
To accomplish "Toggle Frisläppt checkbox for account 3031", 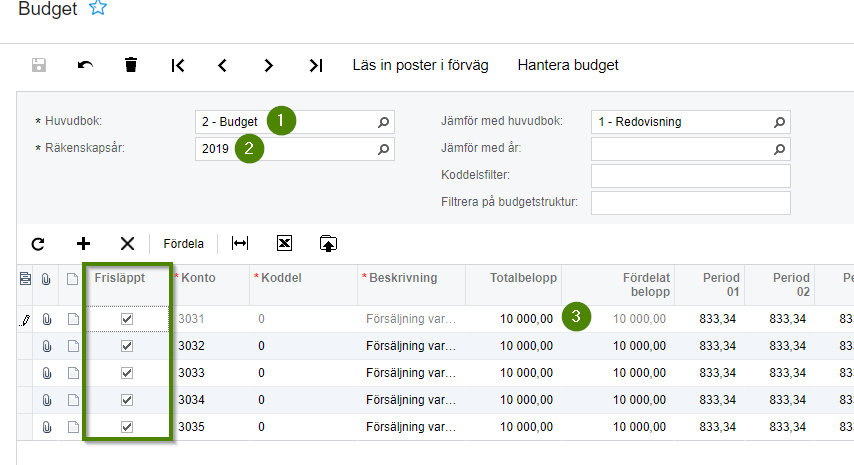I will (127, 319).
